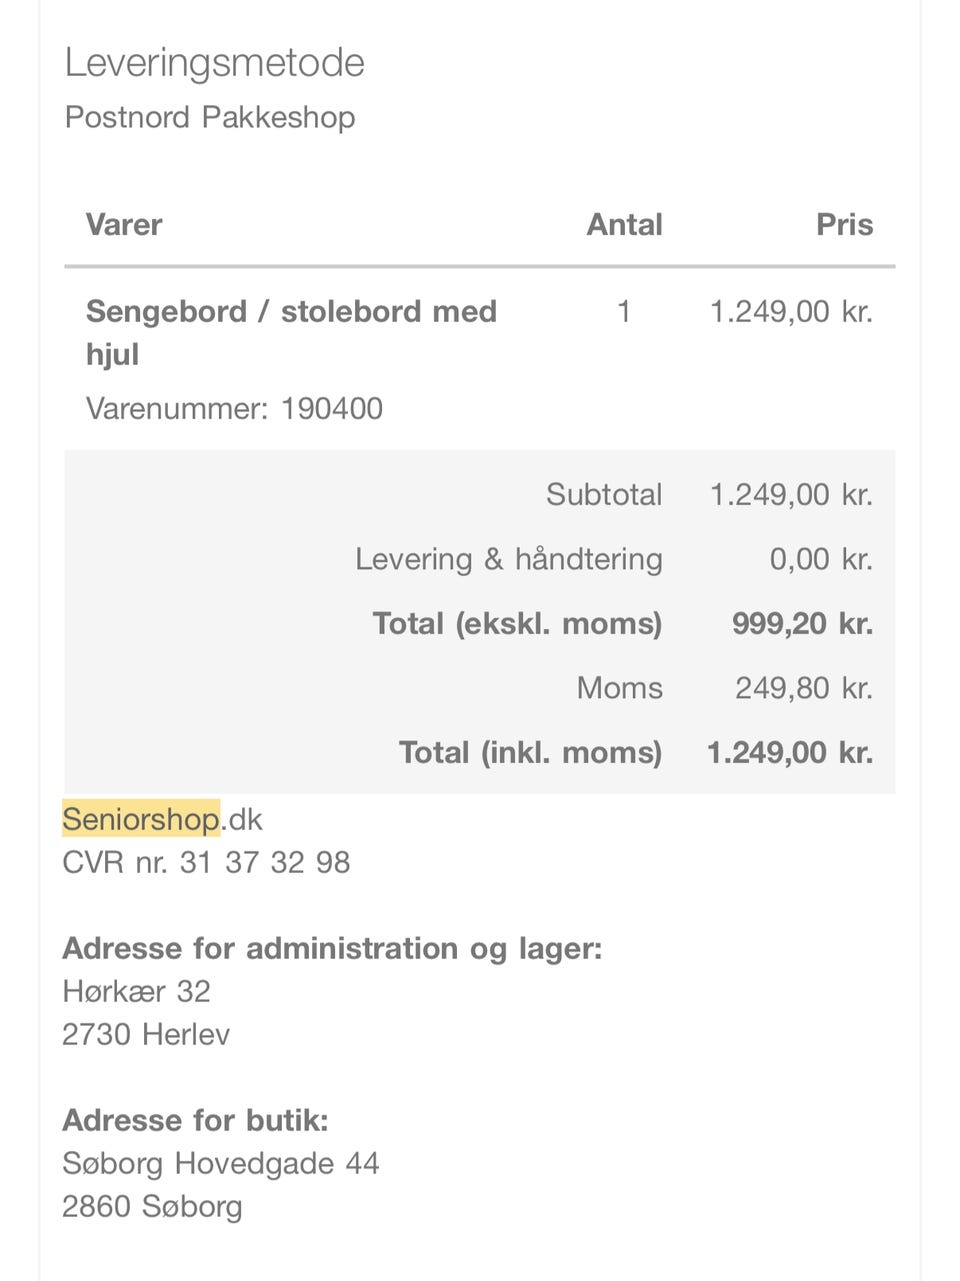Click the 249,80 kr. Moms amount
This screenshot has width=960, height=1281.
[x=803, y=688]
